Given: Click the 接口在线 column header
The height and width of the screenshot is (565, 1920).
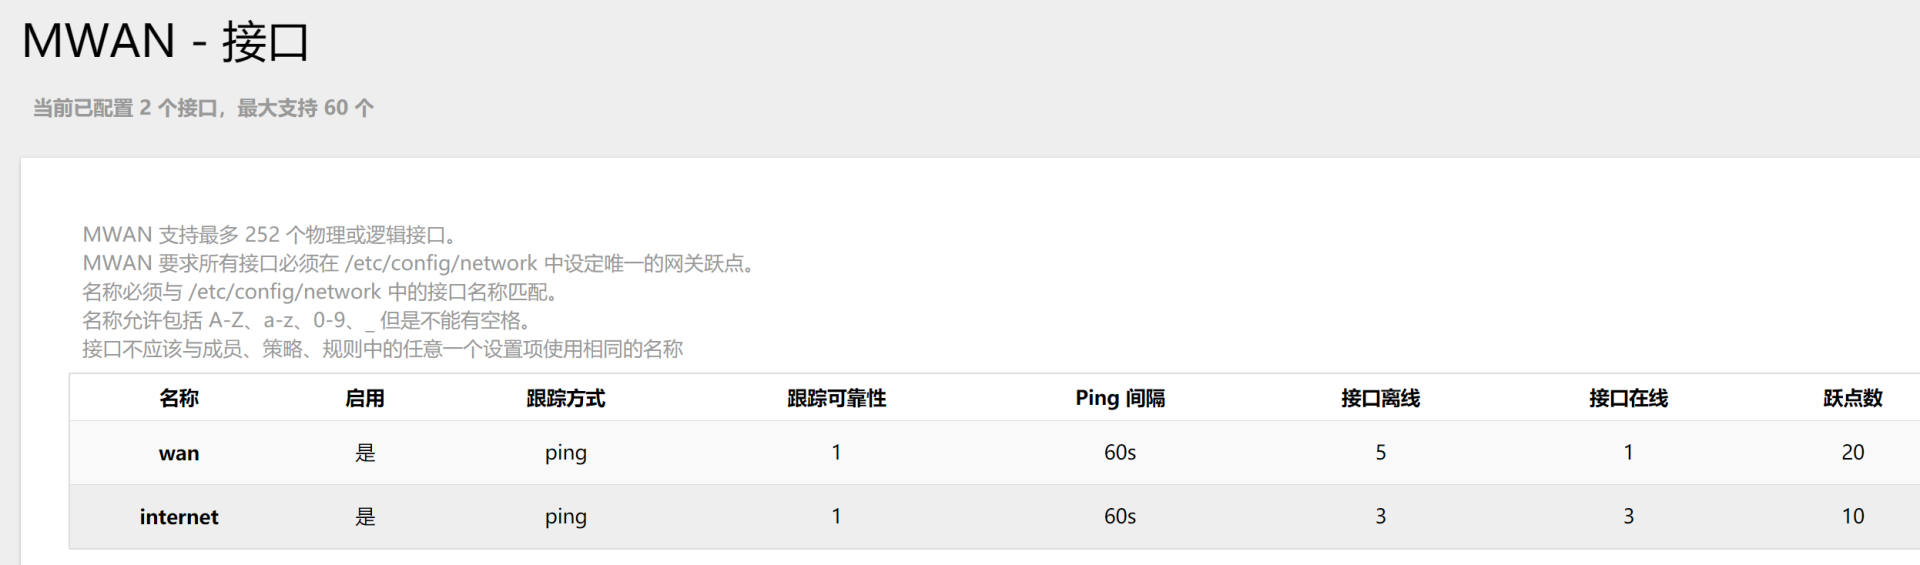Looking at the screenshot, I should coord(1628,398).
